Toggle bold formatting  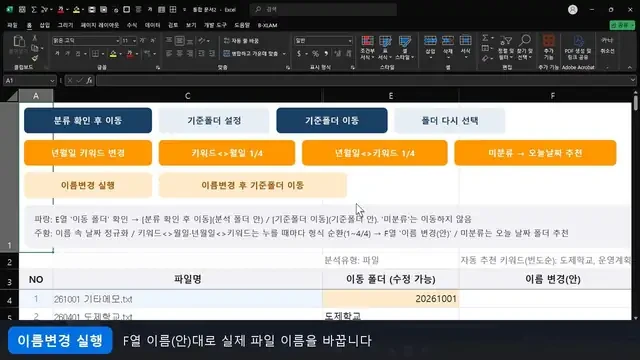(x=57, y=54)
